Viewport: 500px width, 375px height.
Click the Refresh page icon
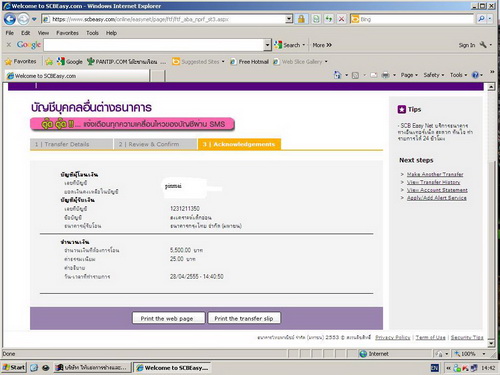pyautogui.click(x=329, y=19)
